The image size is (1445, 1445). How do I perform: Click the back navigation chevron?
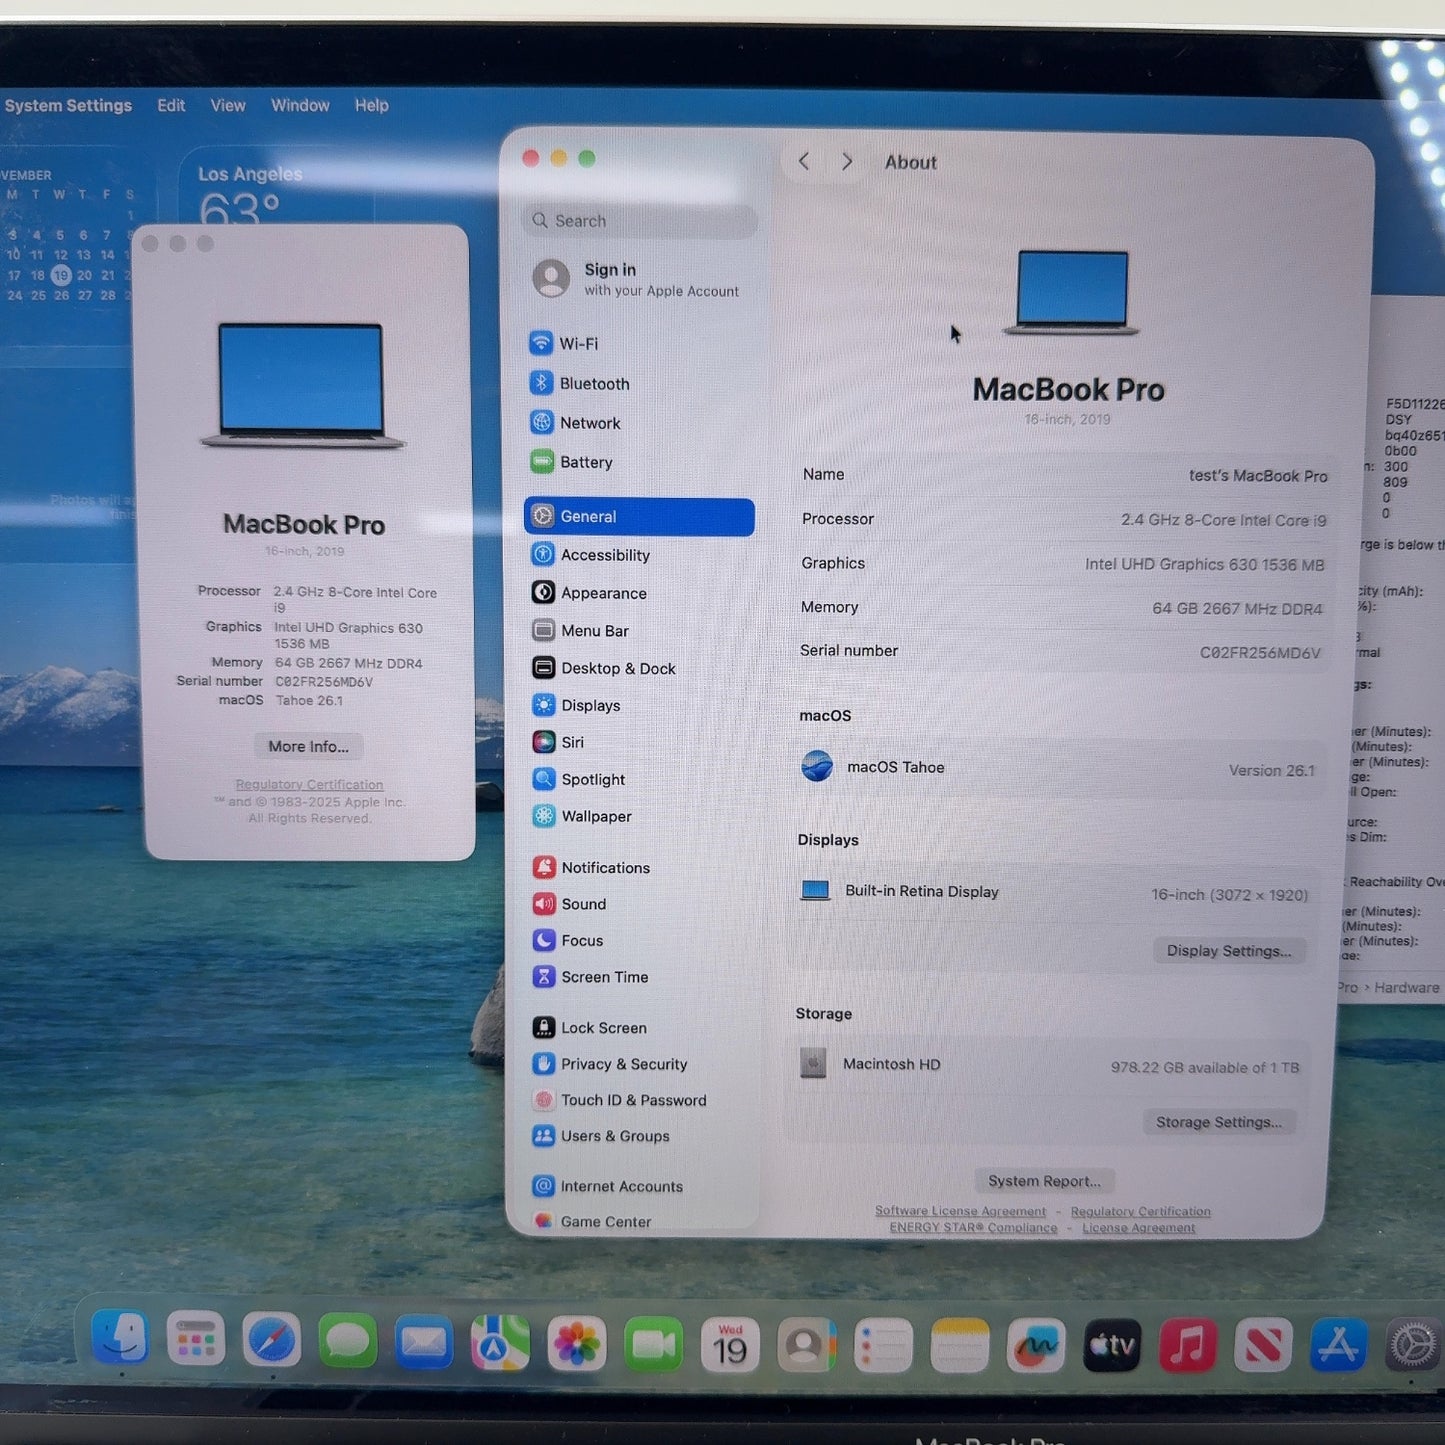804,162
